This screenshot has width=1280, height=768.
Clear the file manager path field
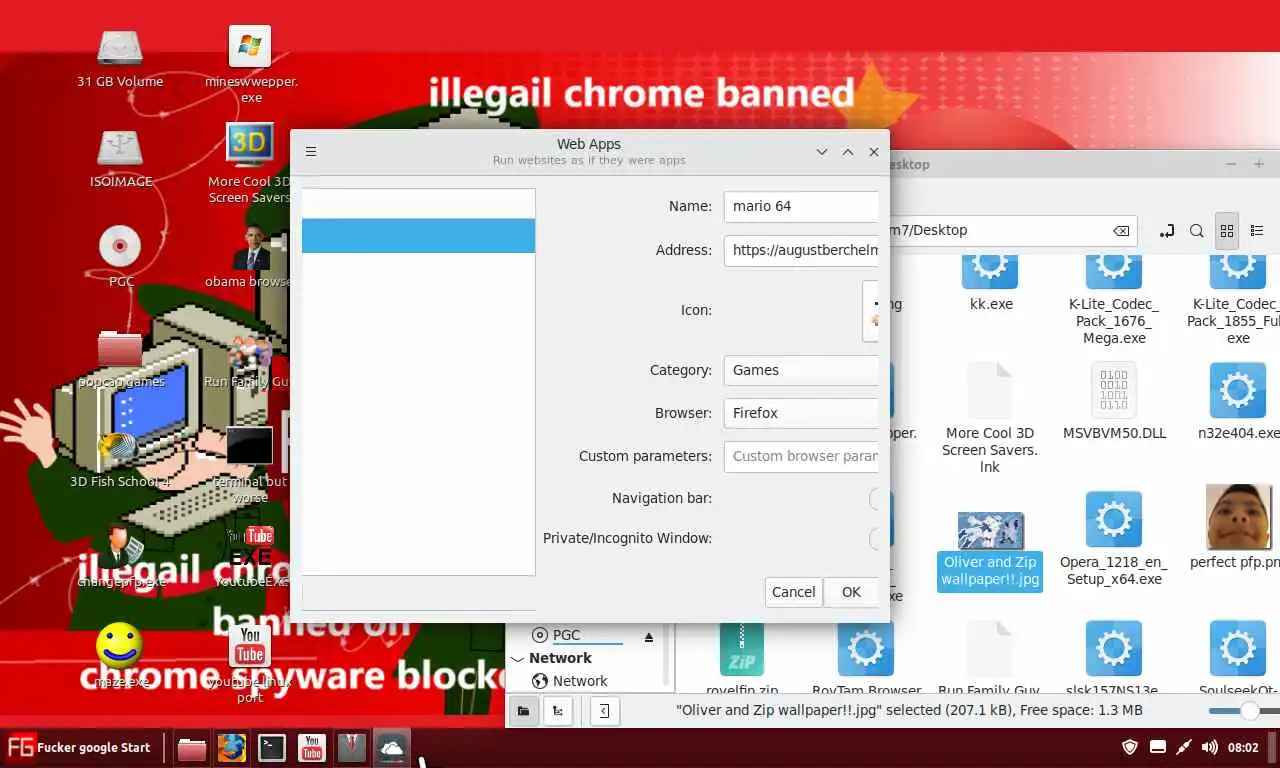[1121, 231]
